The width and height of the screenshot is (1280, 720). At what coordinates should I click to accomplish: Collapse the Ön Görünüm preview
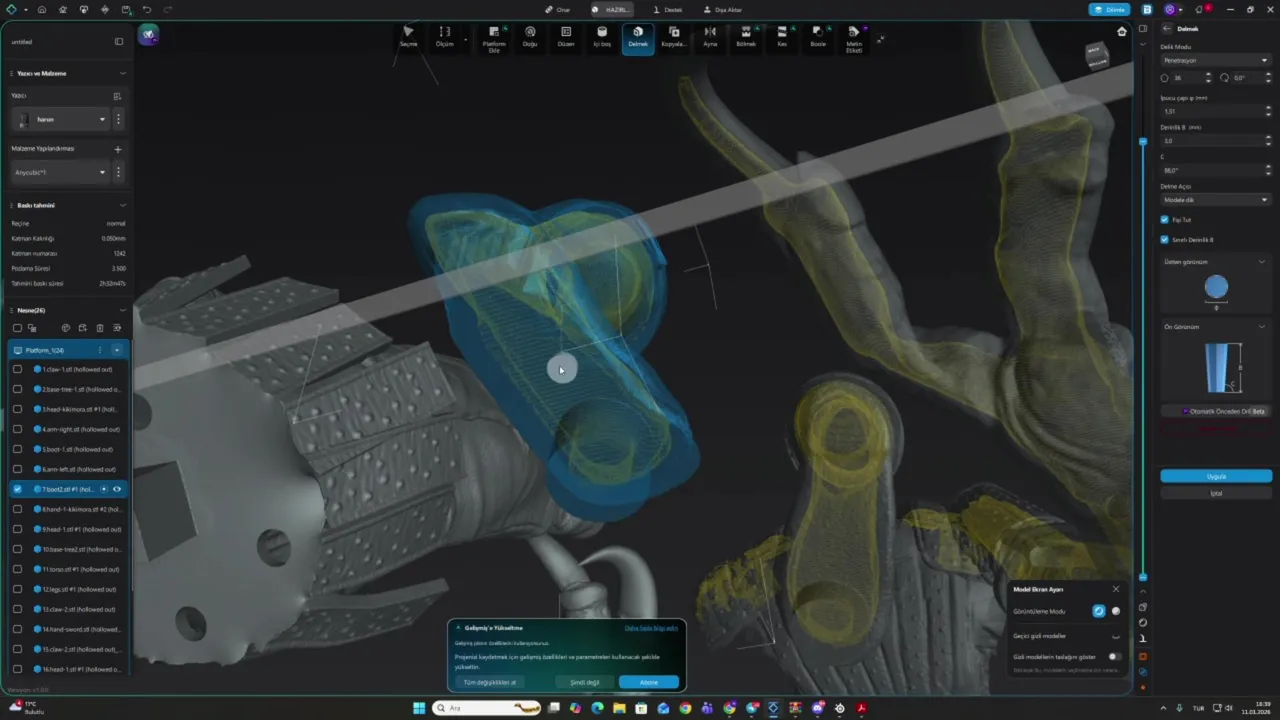pos(1262,327)
